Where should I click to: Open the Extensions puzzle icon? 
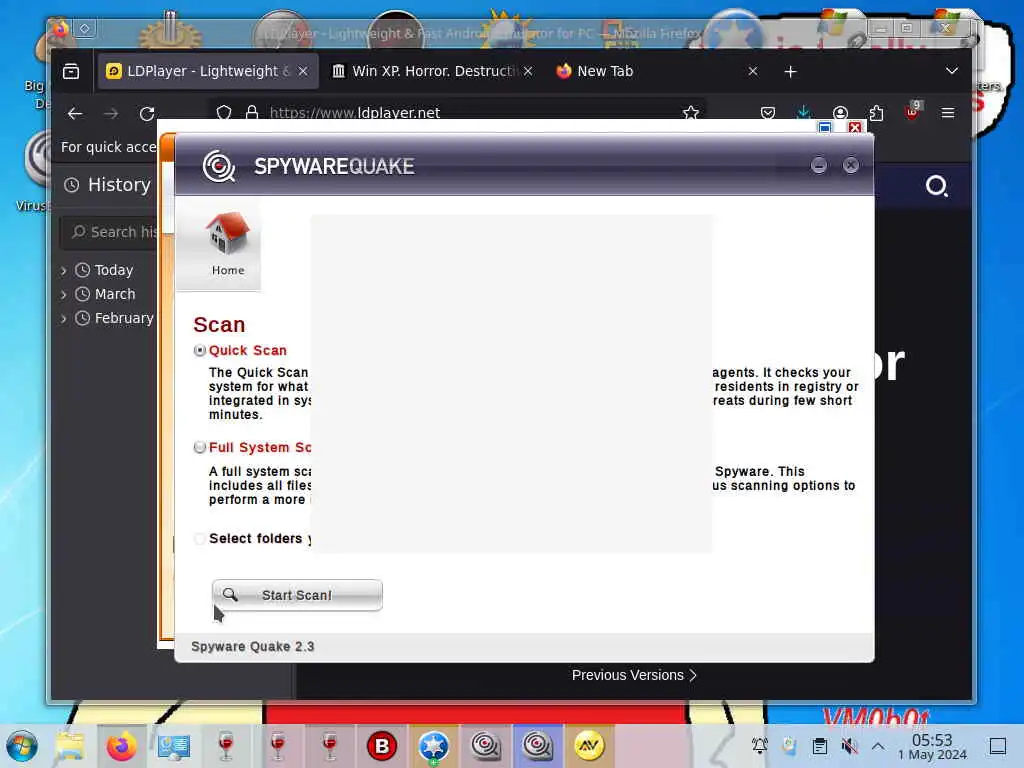876,113
